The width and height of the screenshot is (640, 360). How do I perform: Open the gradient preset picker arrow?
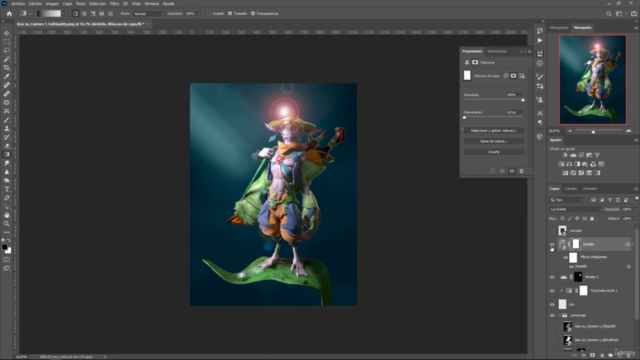[x=63, y=13]
